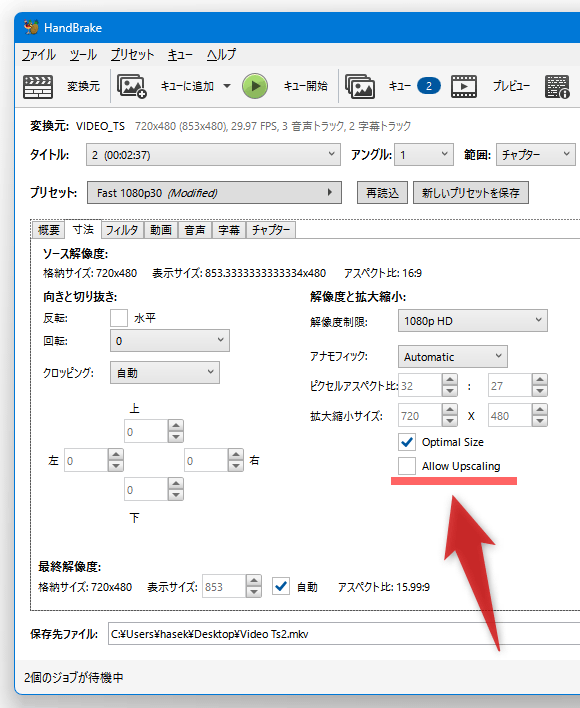Viewport: 580px width, 708px height.
Task: Switch to the 音声 tab
Action: coord(195,230)
